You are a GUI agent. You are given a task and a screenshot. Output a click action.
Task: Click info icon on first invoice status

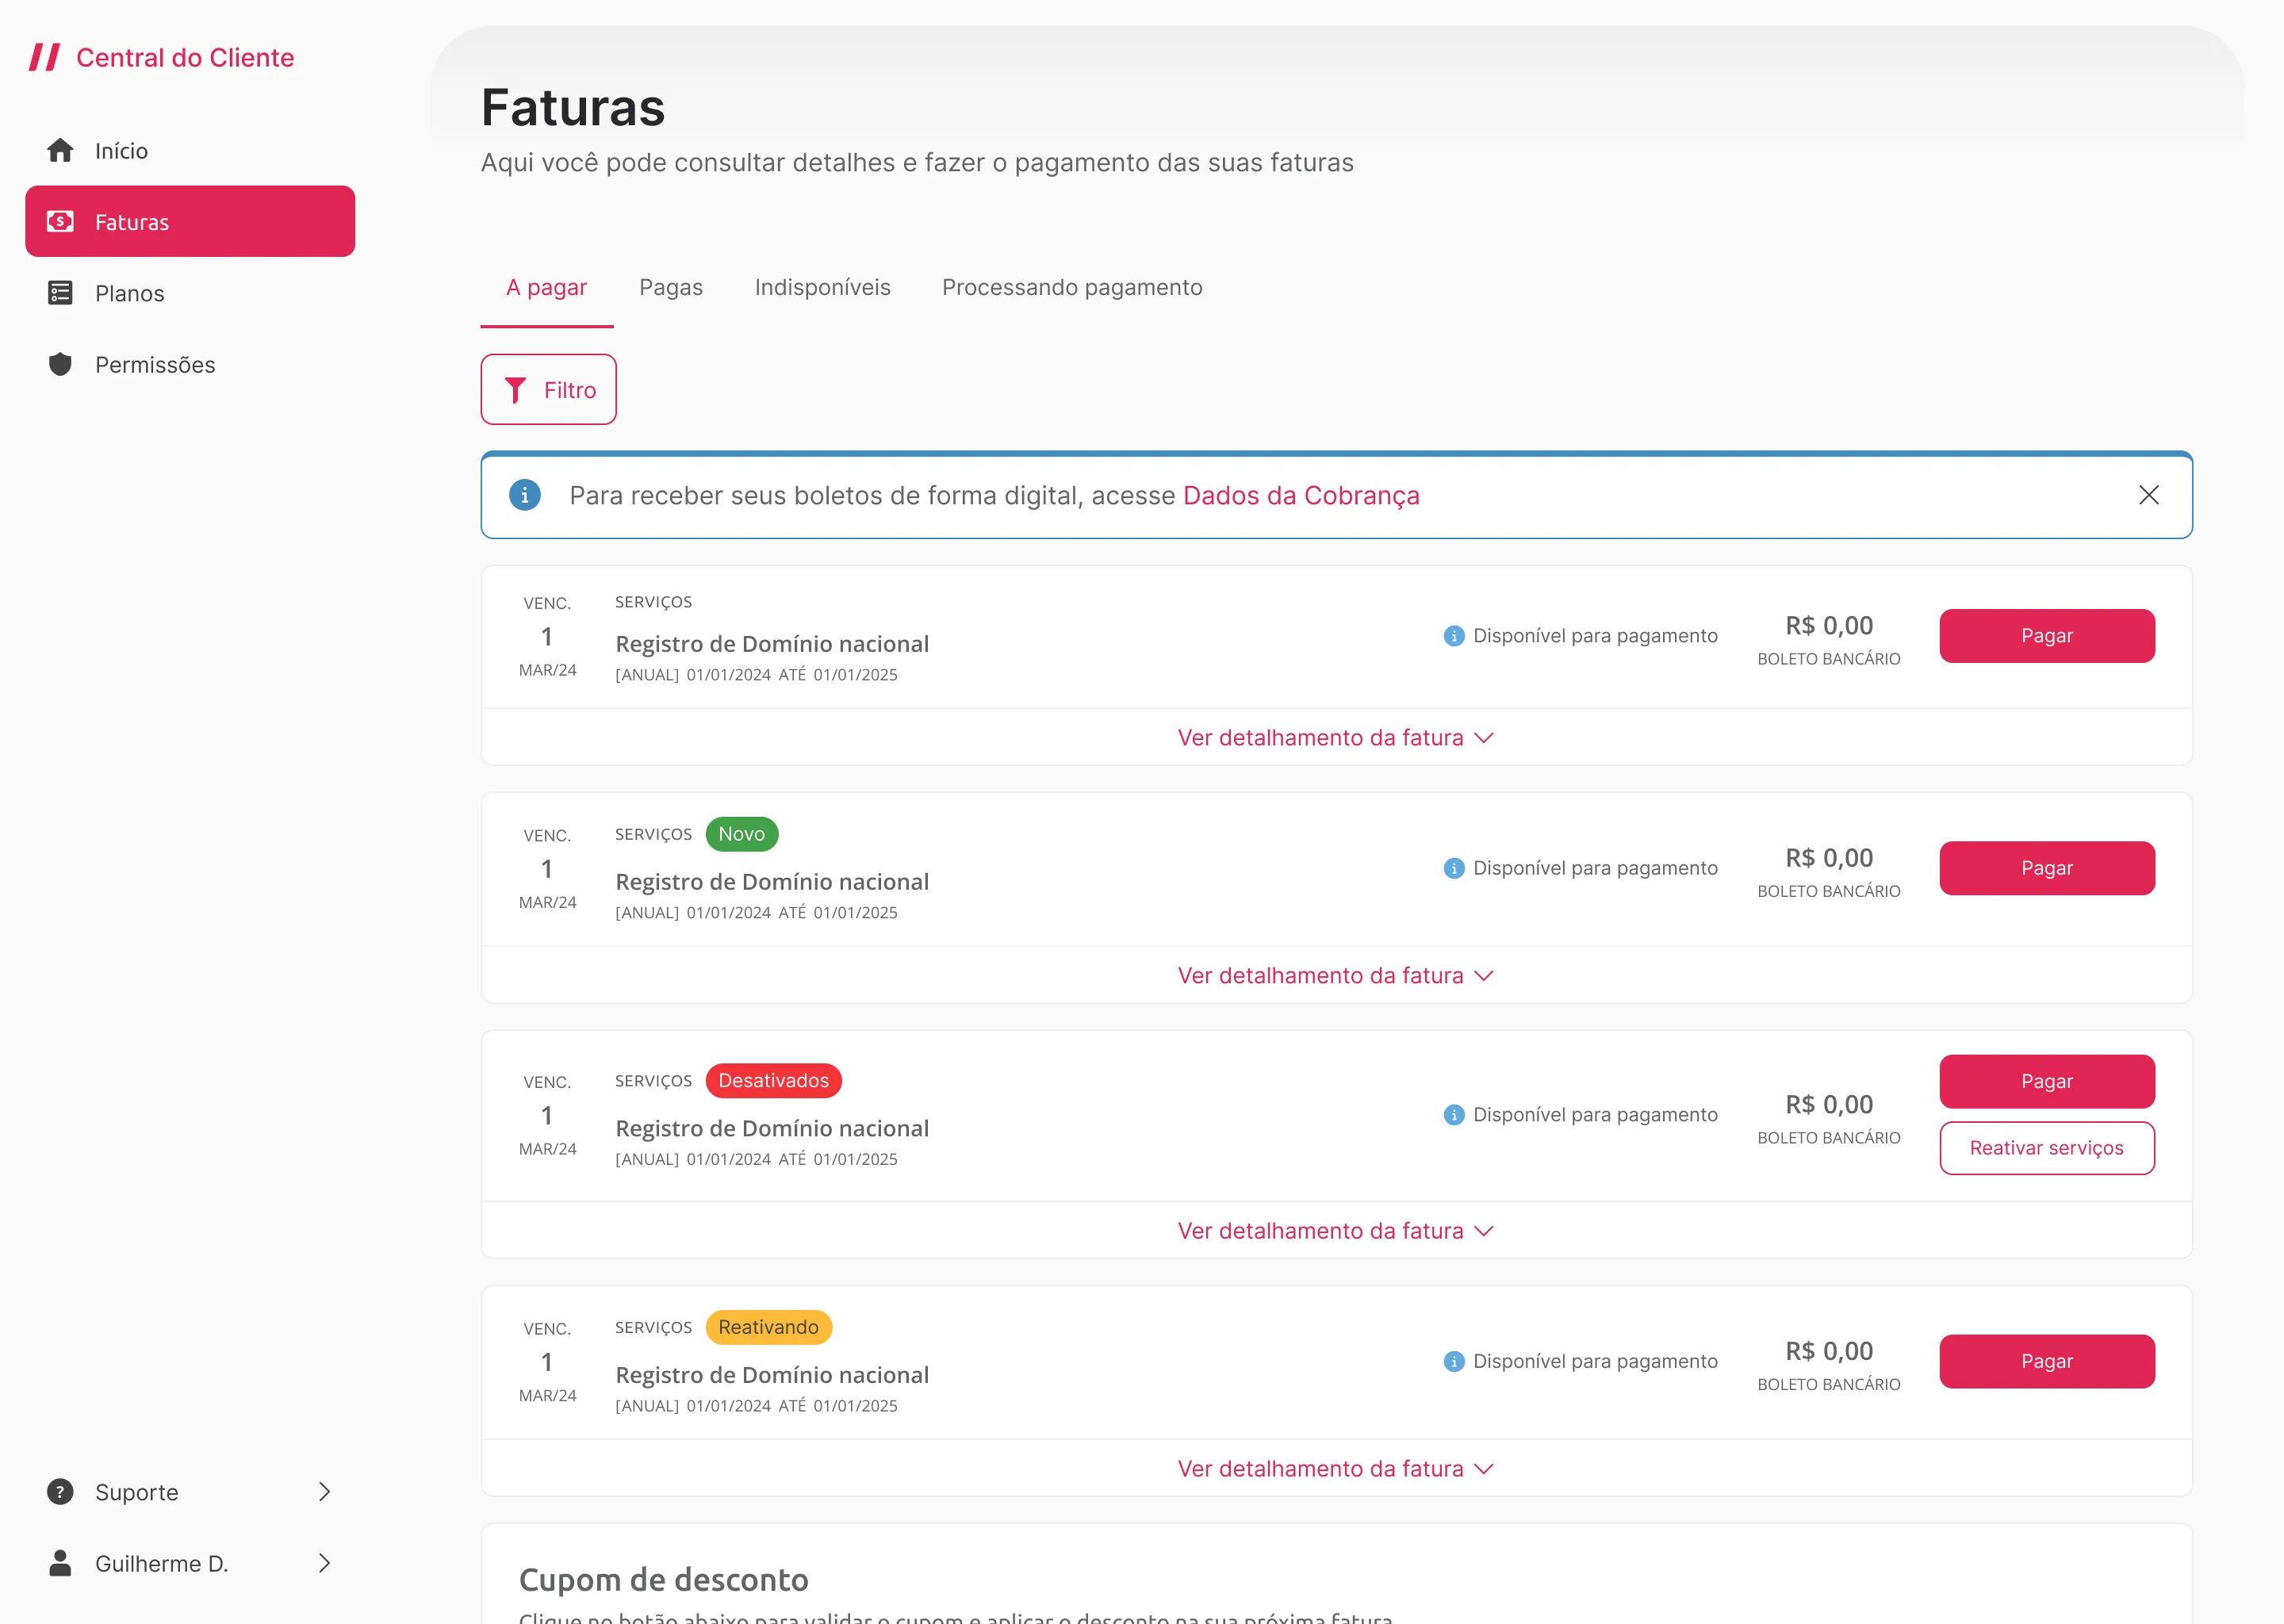tap(1454, 636)
